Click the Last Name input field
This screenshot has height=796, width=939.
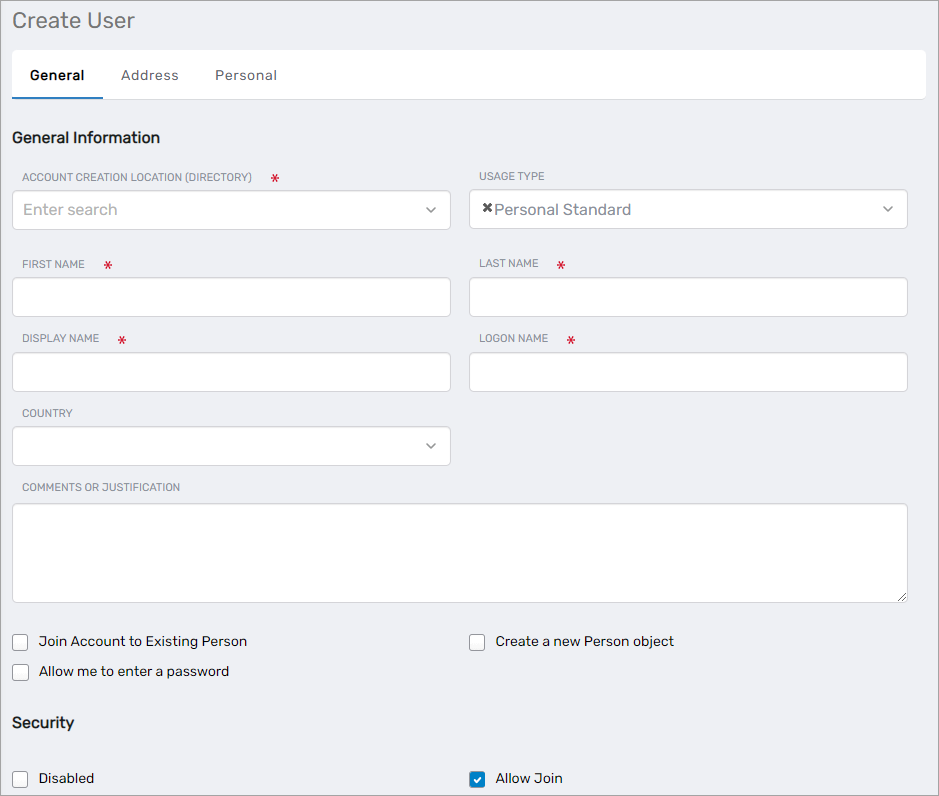(688, 297)
